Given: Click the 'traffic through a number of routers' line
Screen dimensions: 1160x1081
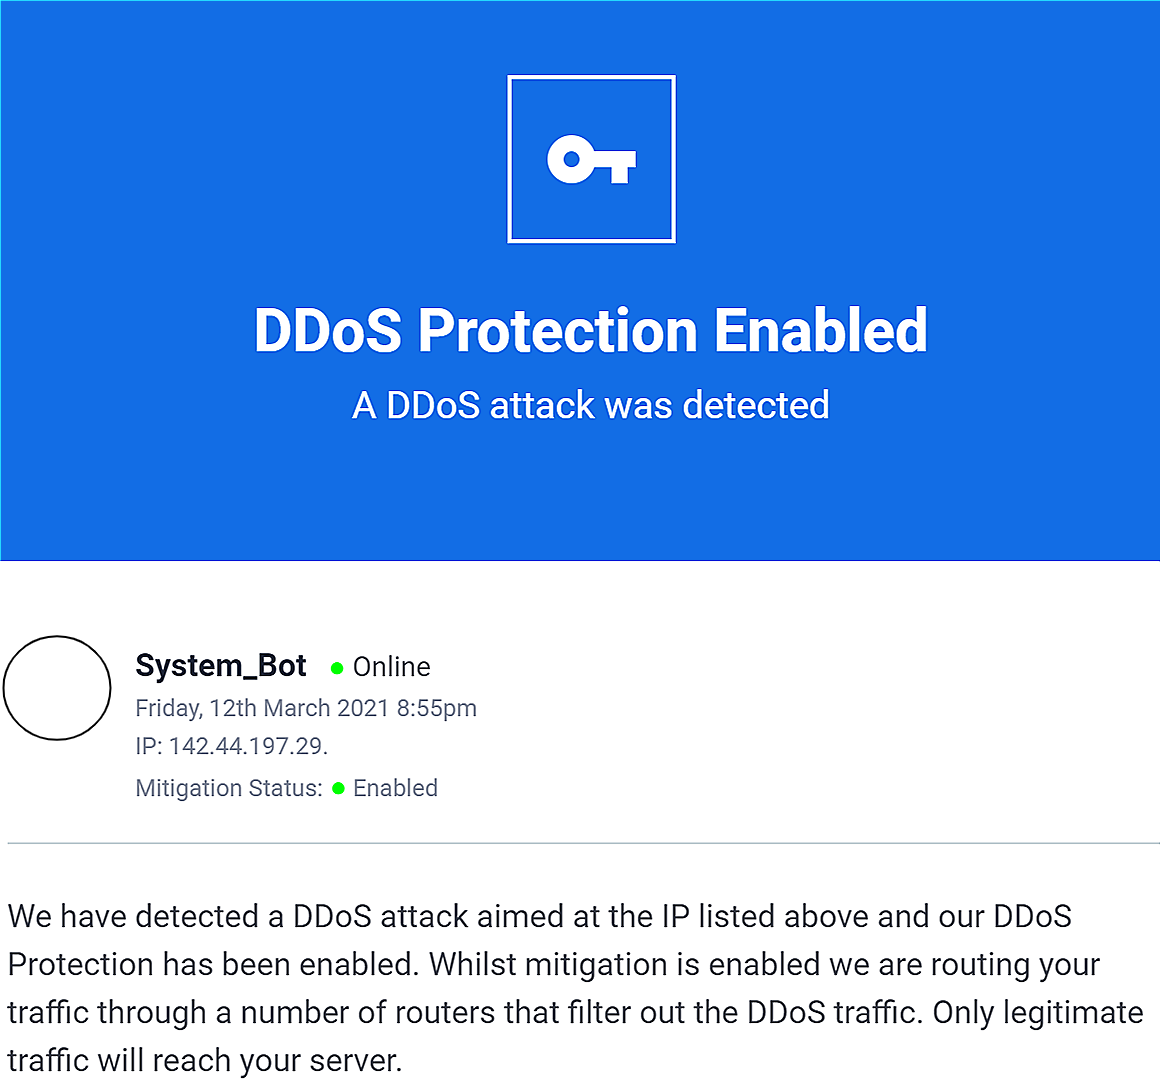Looking at the screenshot, I should [x=575, y=1013].
